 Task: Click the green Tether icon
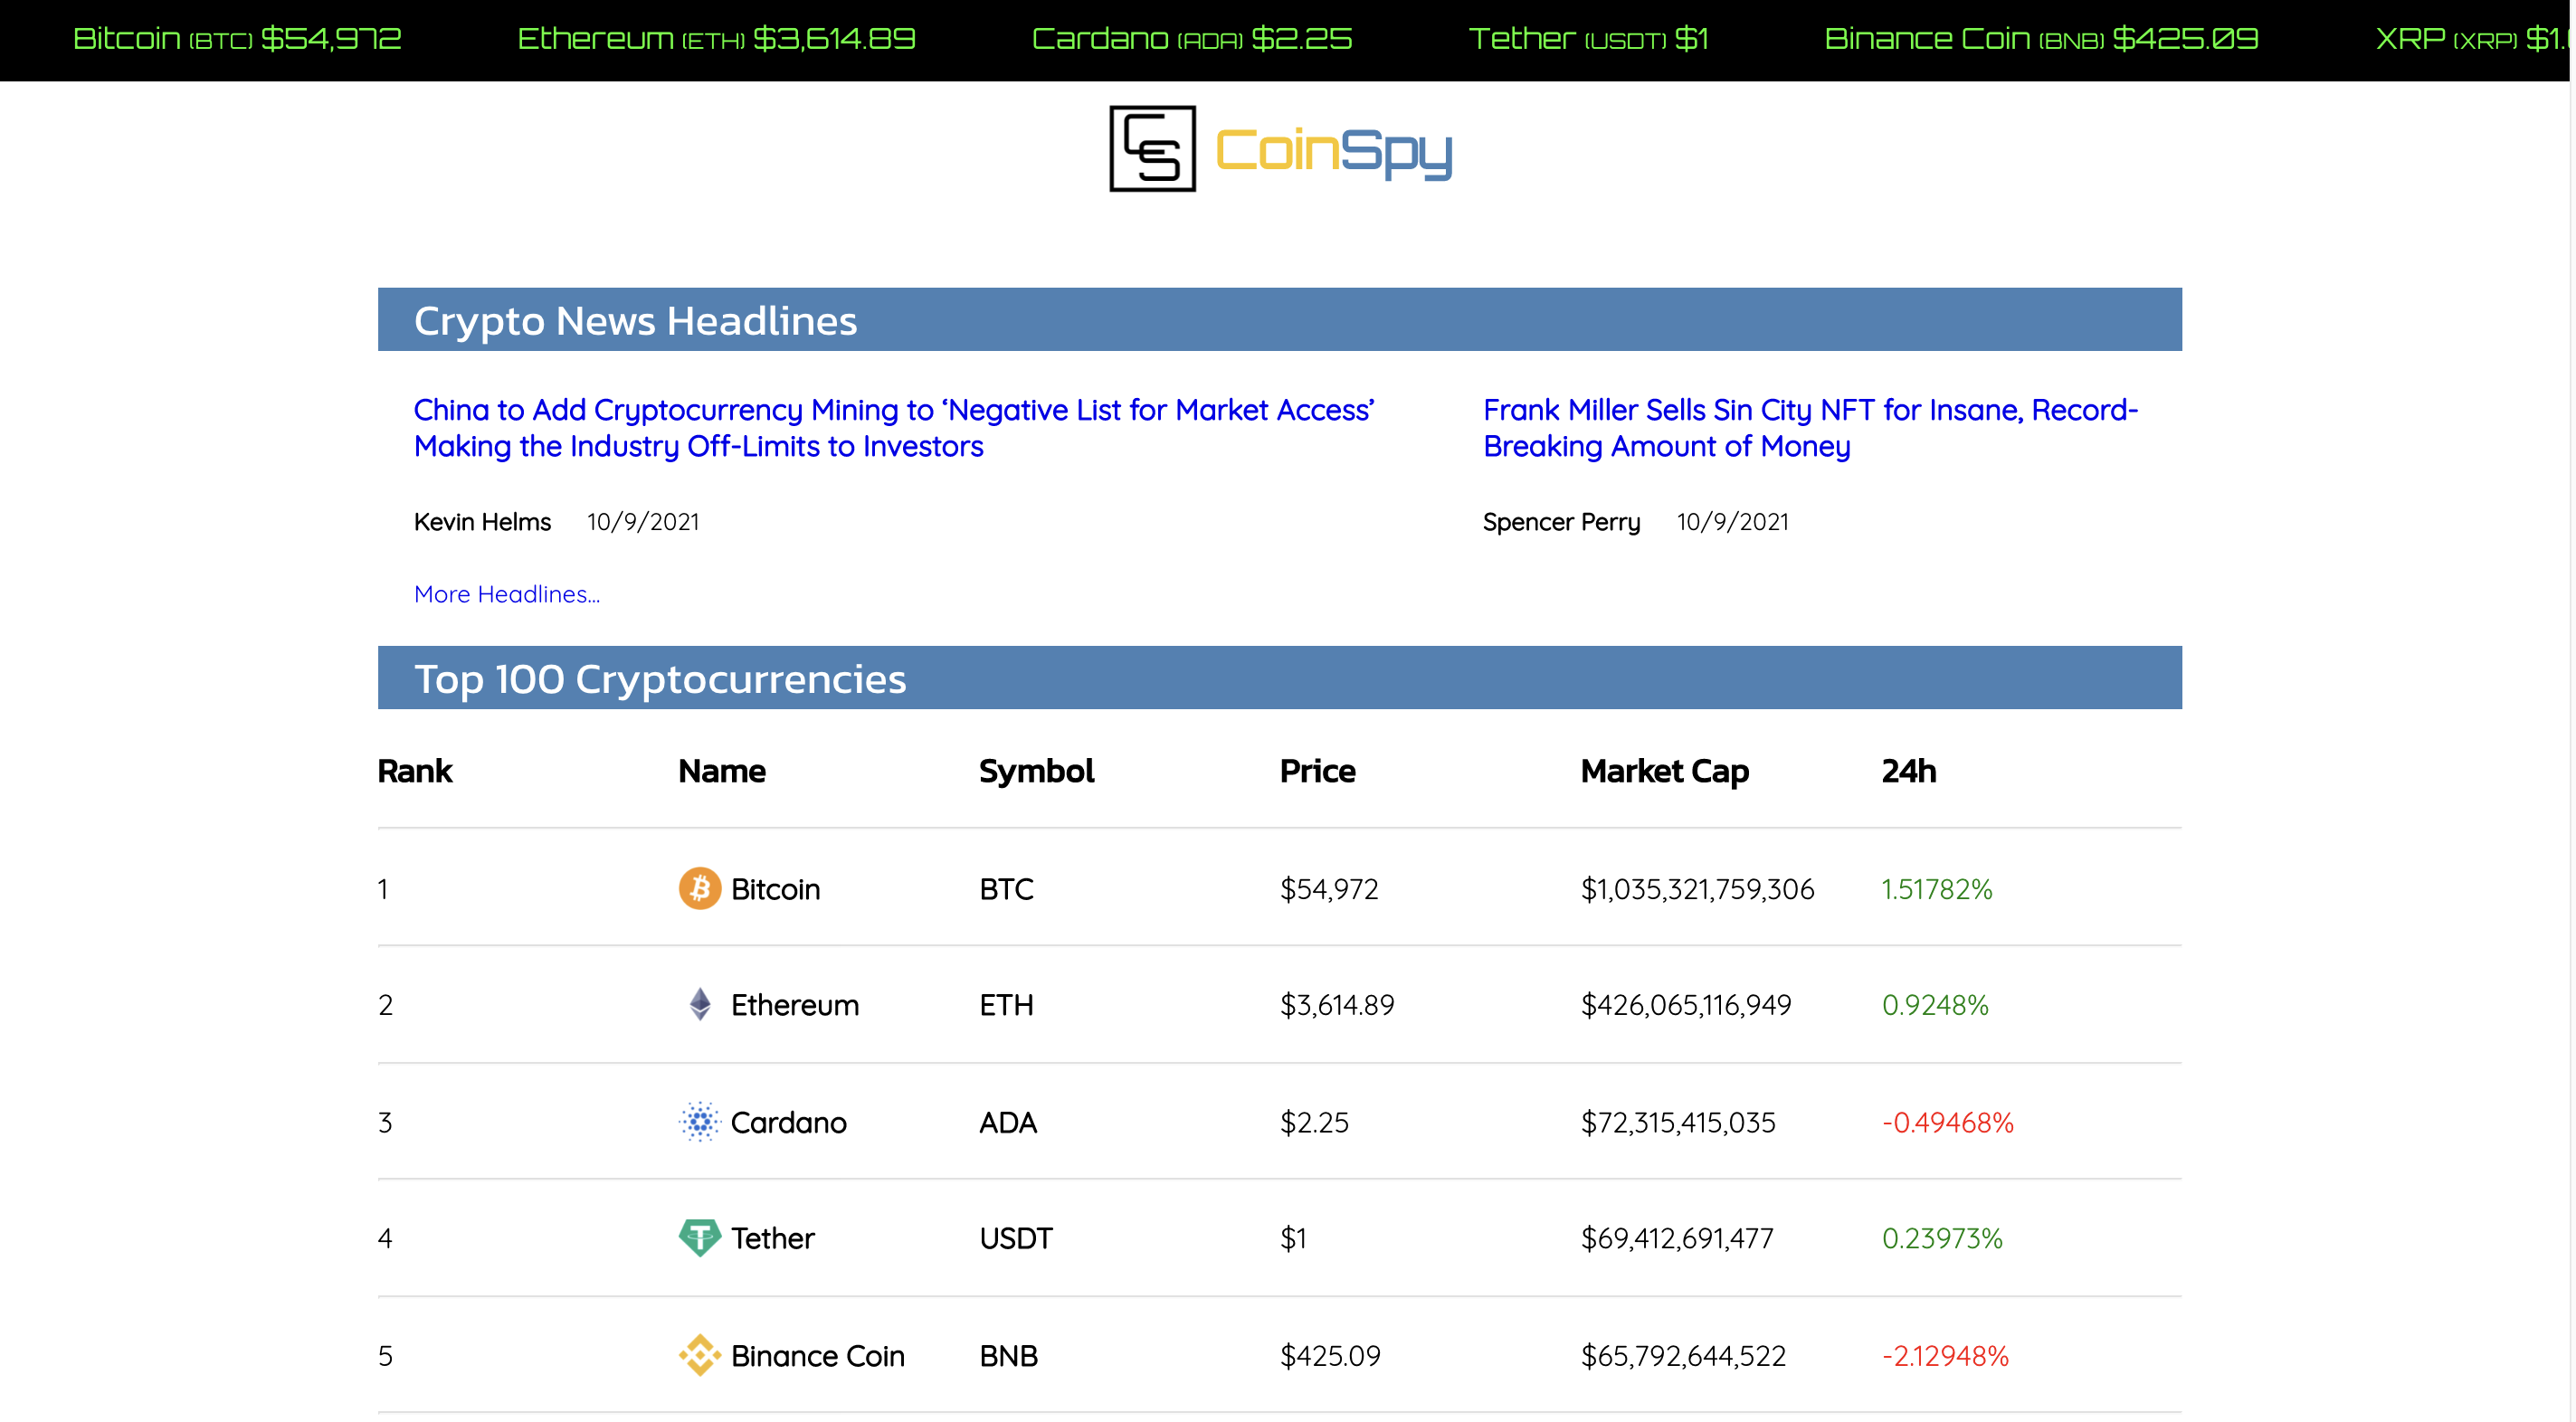699,1237
